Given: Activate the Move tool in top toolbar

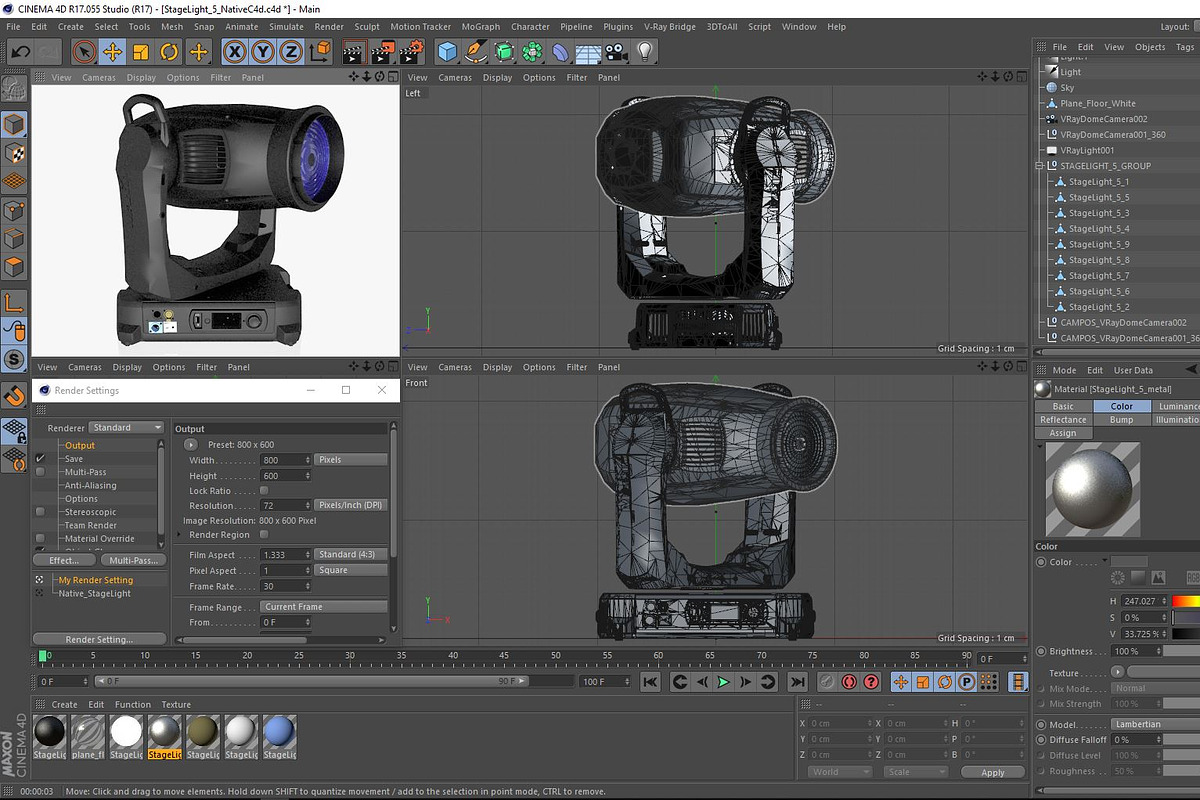Looking at the screenshot, I should (x=112, y=51).
